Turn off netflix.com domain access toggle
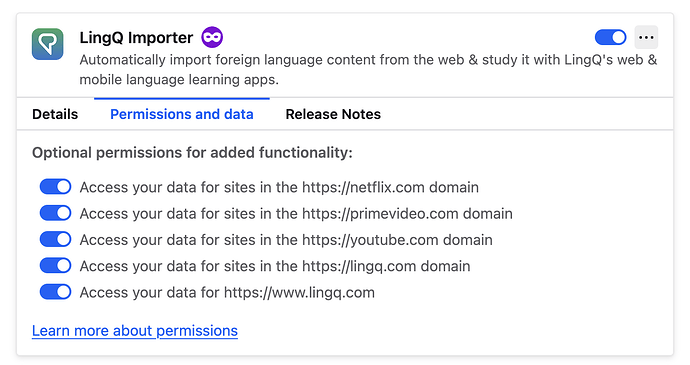 (55, 187)
